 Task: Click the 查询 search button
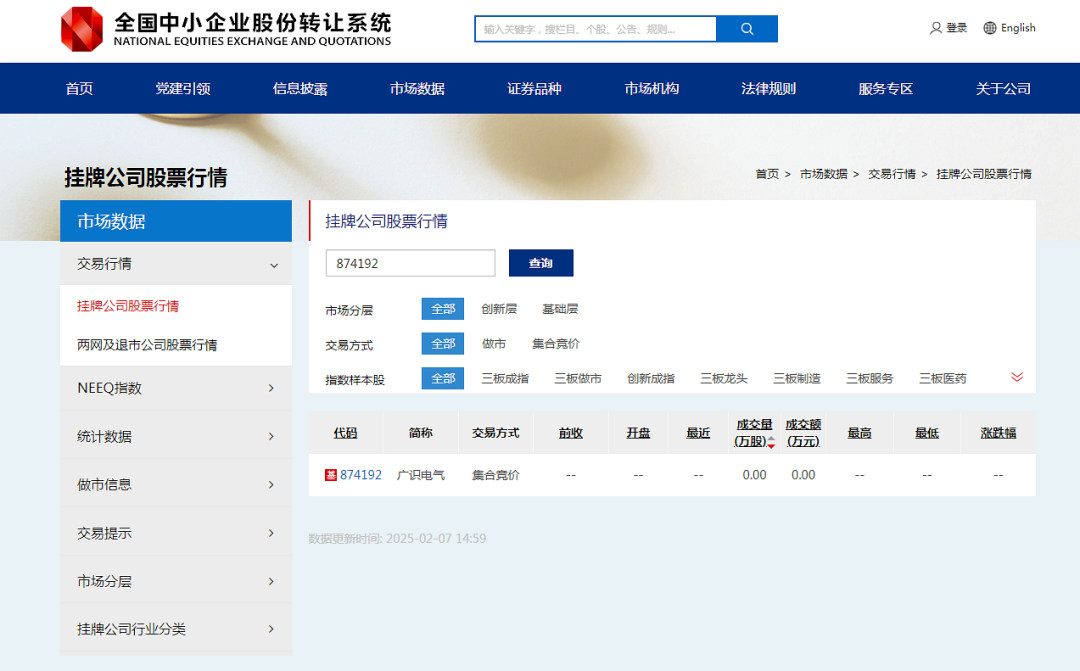[541, 263]
